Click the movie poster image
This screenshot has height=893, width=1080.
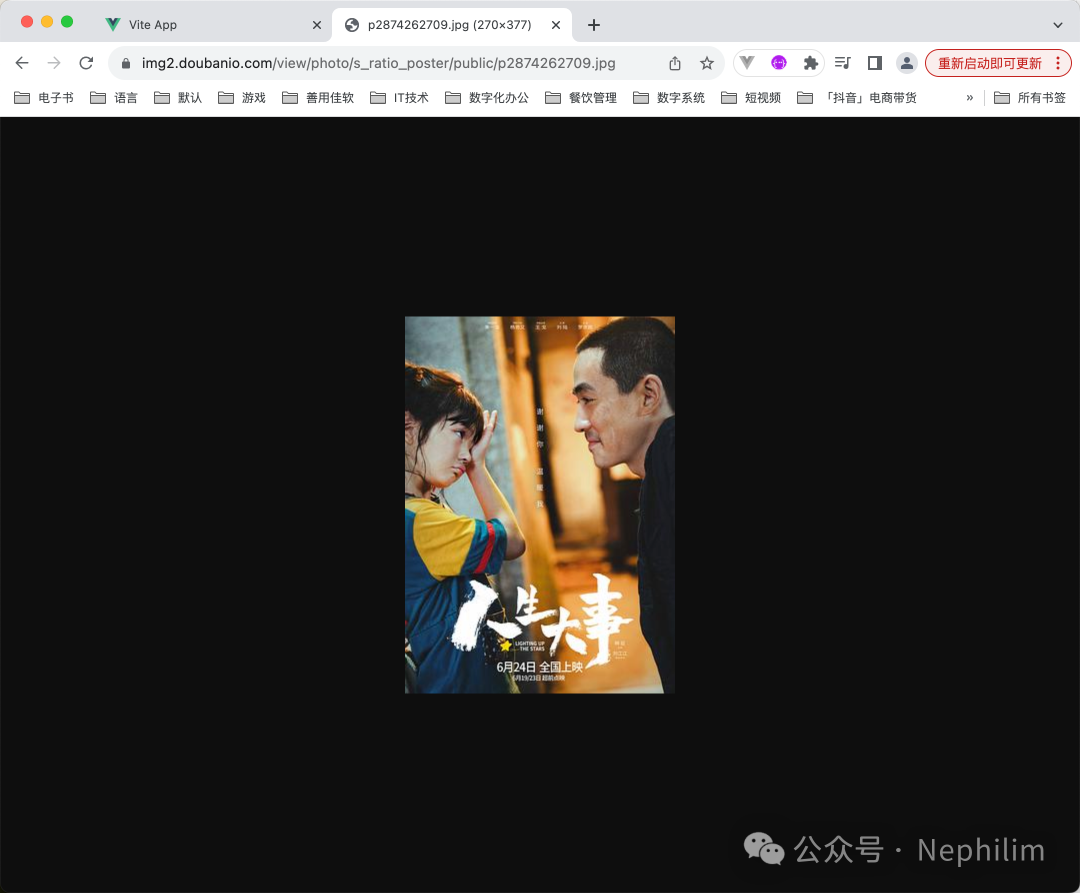coord(540,505)
